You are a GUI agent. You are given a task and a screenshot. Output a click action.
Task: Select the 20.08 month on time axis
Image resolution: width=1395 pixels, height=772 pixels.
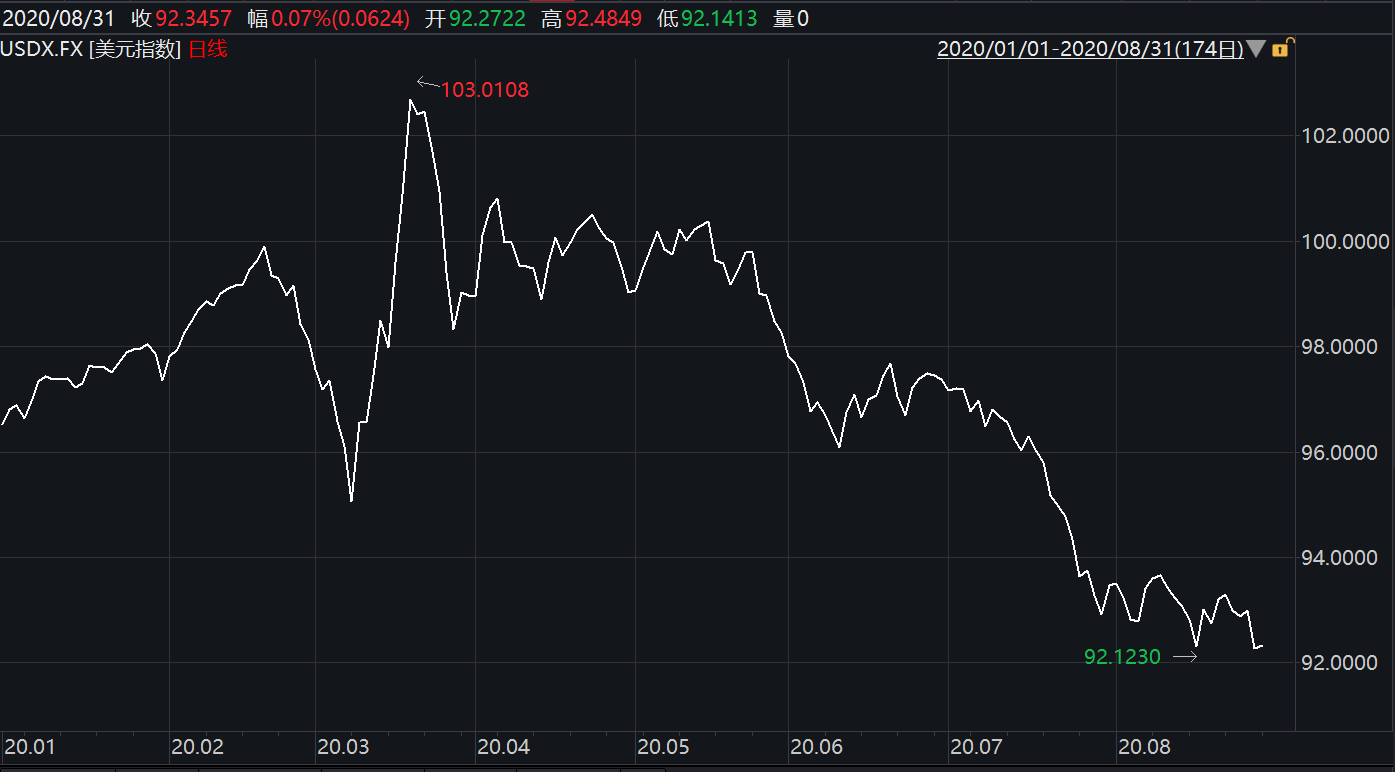(1144, 746)
